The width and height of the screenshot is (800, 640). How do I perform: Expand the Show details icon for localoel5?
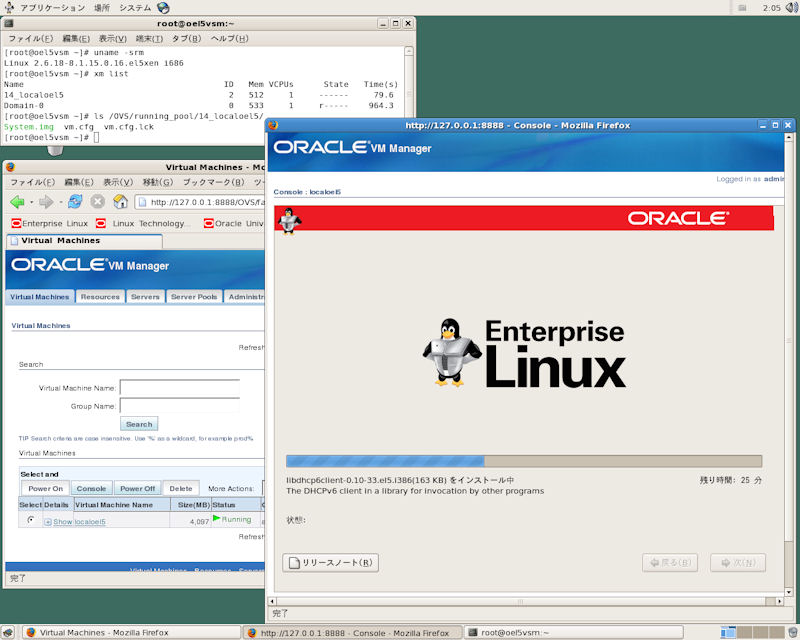(x=48, y=522)
